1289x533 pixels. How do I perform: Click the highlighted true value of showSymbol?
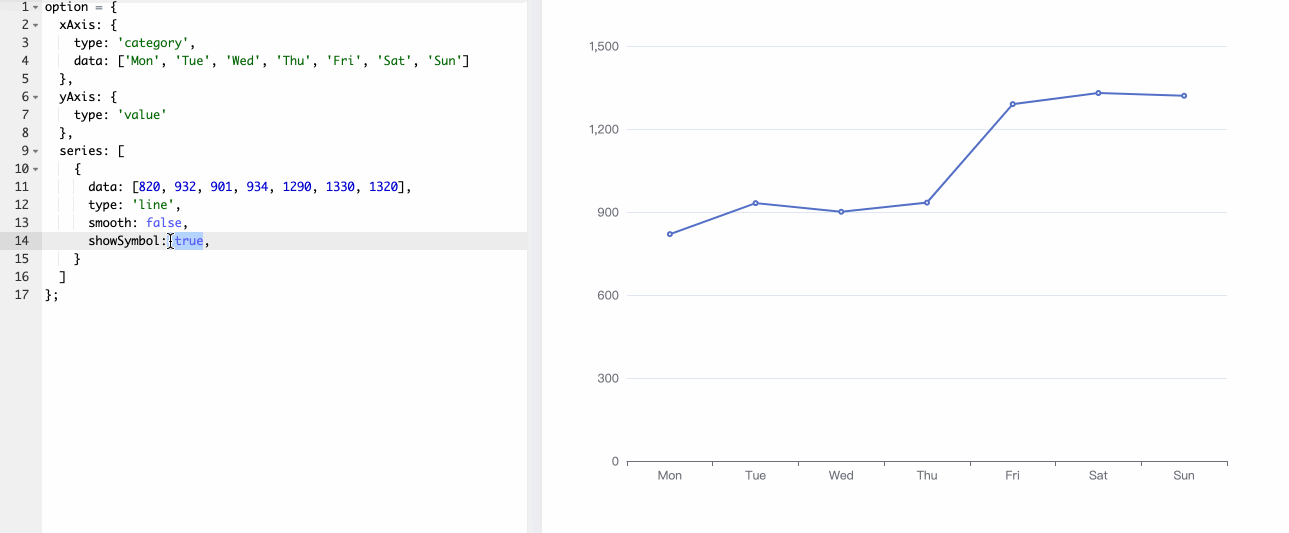189,241
